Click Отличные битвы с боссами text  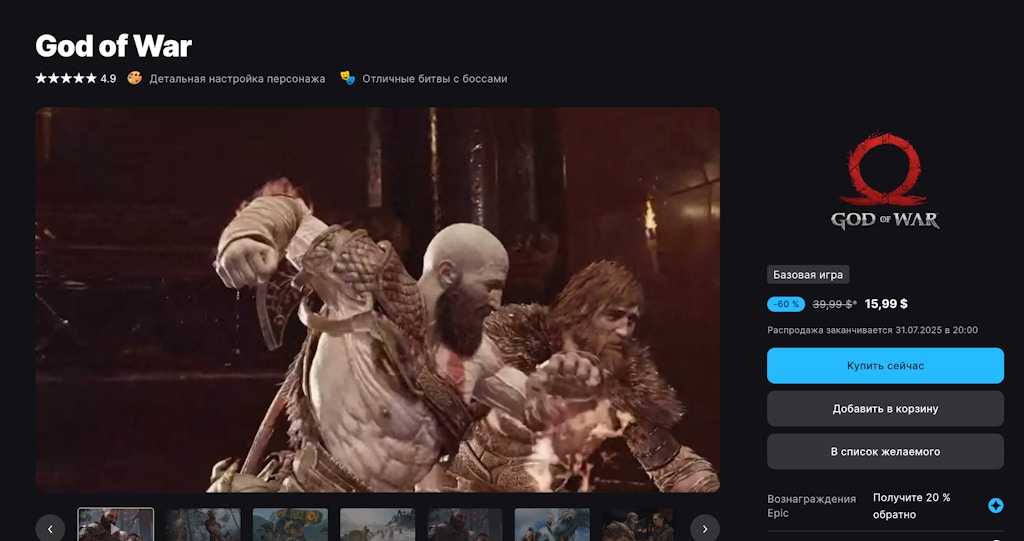click(x=435, y=78)
